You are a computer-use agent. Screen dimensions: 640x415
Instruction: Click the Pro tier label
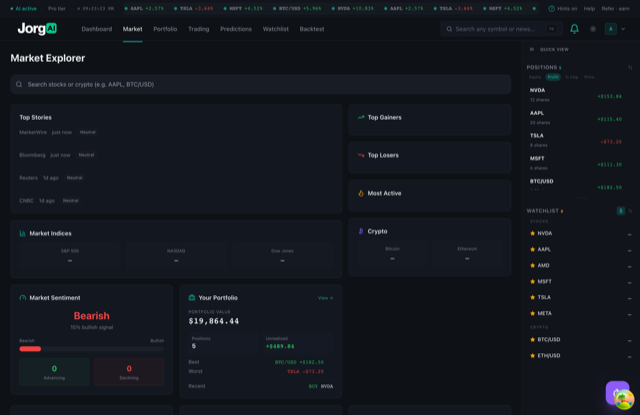[57, 9]
